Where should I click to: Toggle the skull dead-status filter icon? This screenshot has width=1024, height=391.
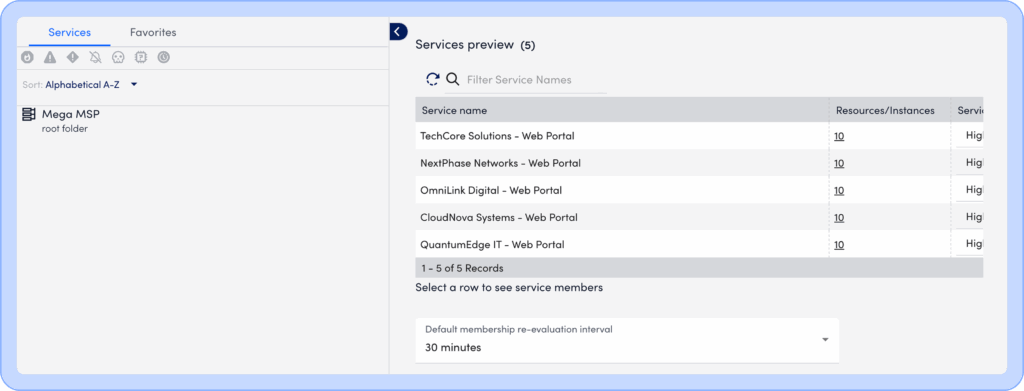click(x=118, y=57)
